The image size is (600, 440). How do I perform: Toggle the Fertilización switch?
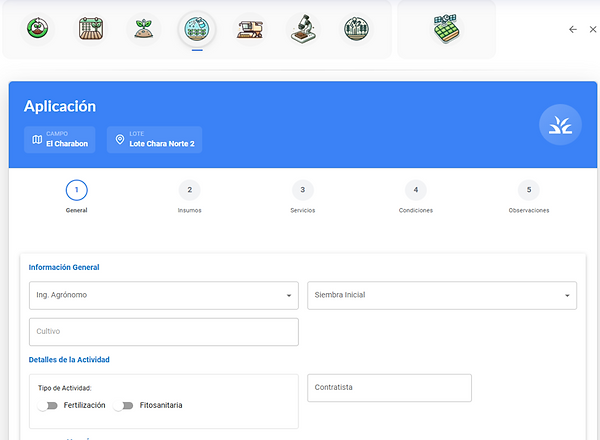tap(47, 406)
